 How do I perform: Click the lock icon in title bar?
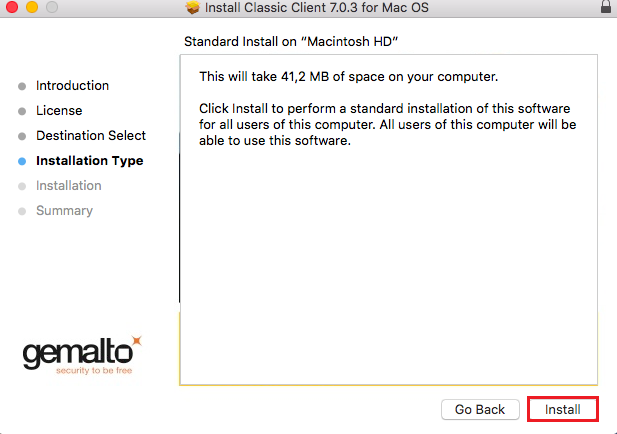[606, 6]
